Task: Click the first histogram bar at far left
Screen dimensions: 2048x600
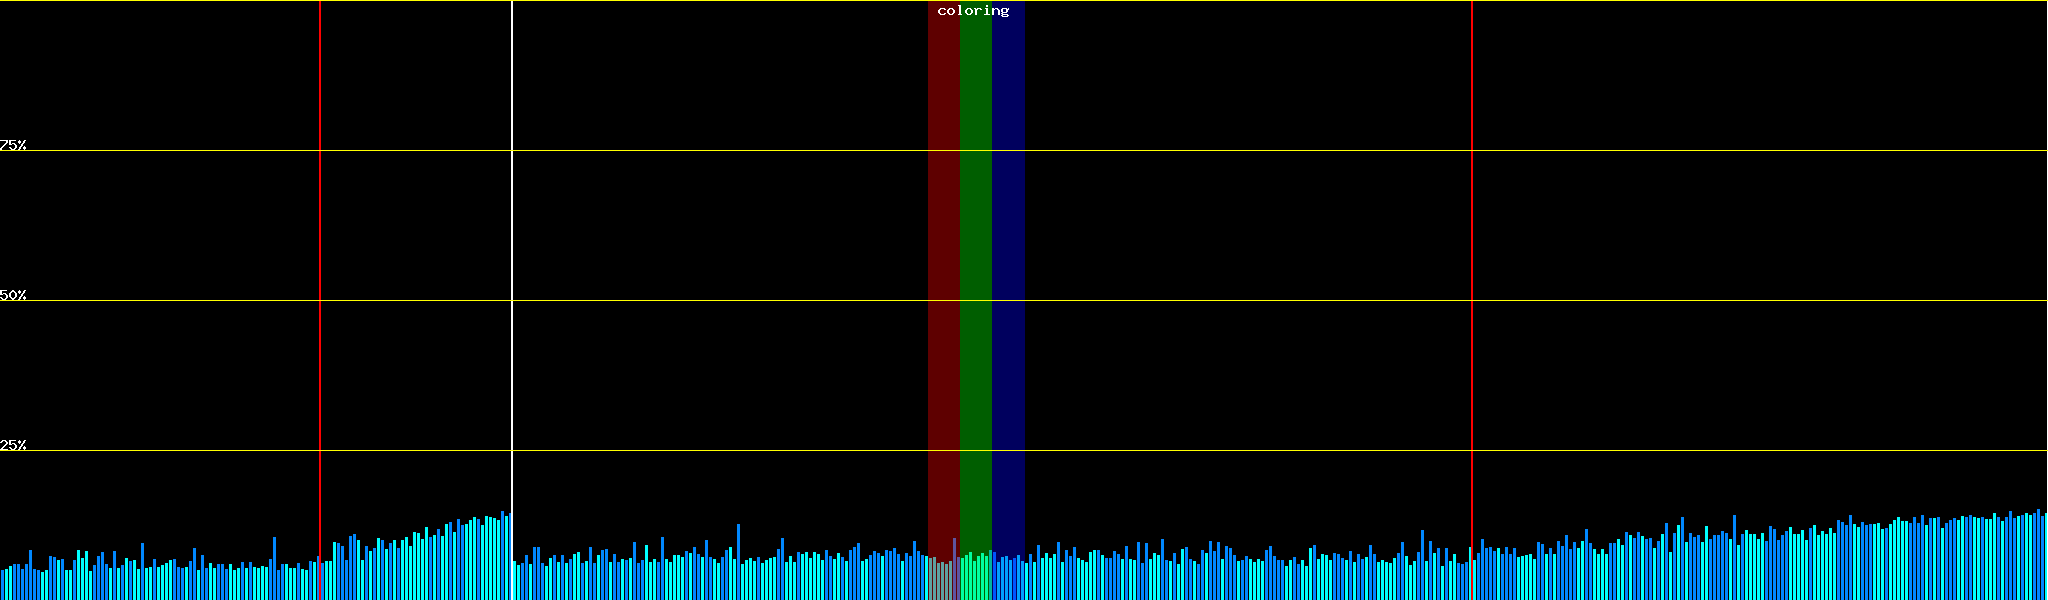Action: tap(3, 586)
